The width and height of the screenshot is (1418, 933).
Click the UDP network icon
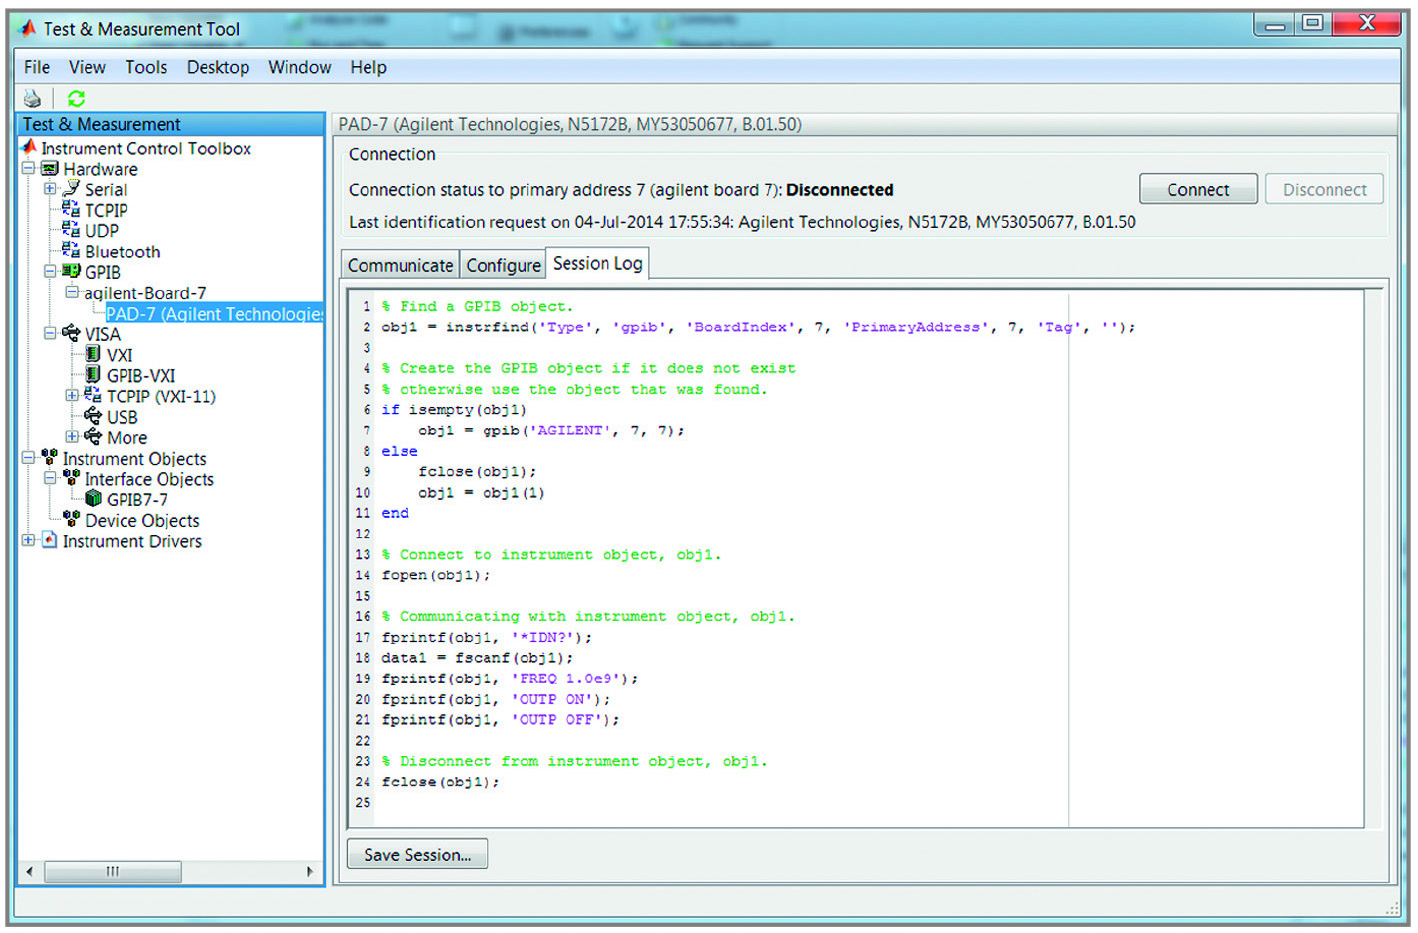pyautogui.click(x=71, y=229)
